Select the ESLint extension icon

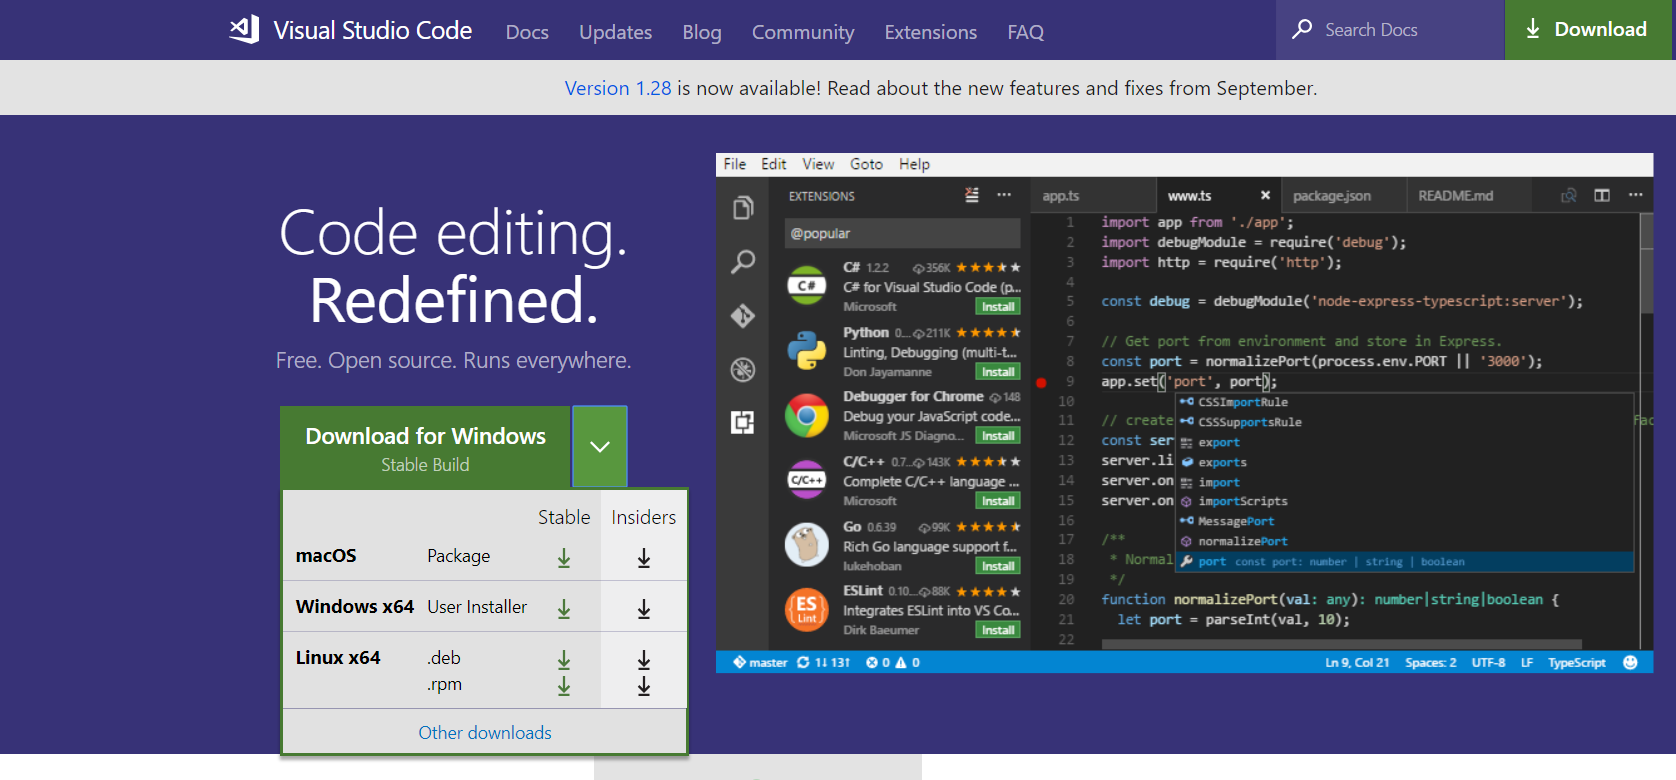coord(806,610)
